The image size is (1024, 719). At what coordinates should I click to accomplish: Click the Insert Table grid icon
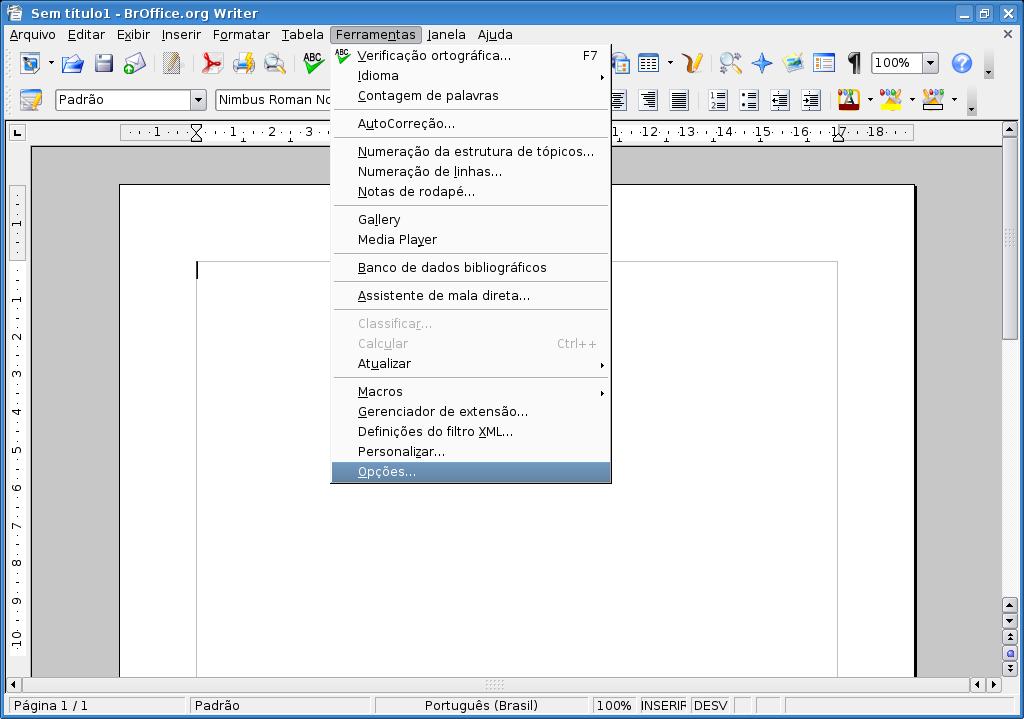[x=648, y=63]
